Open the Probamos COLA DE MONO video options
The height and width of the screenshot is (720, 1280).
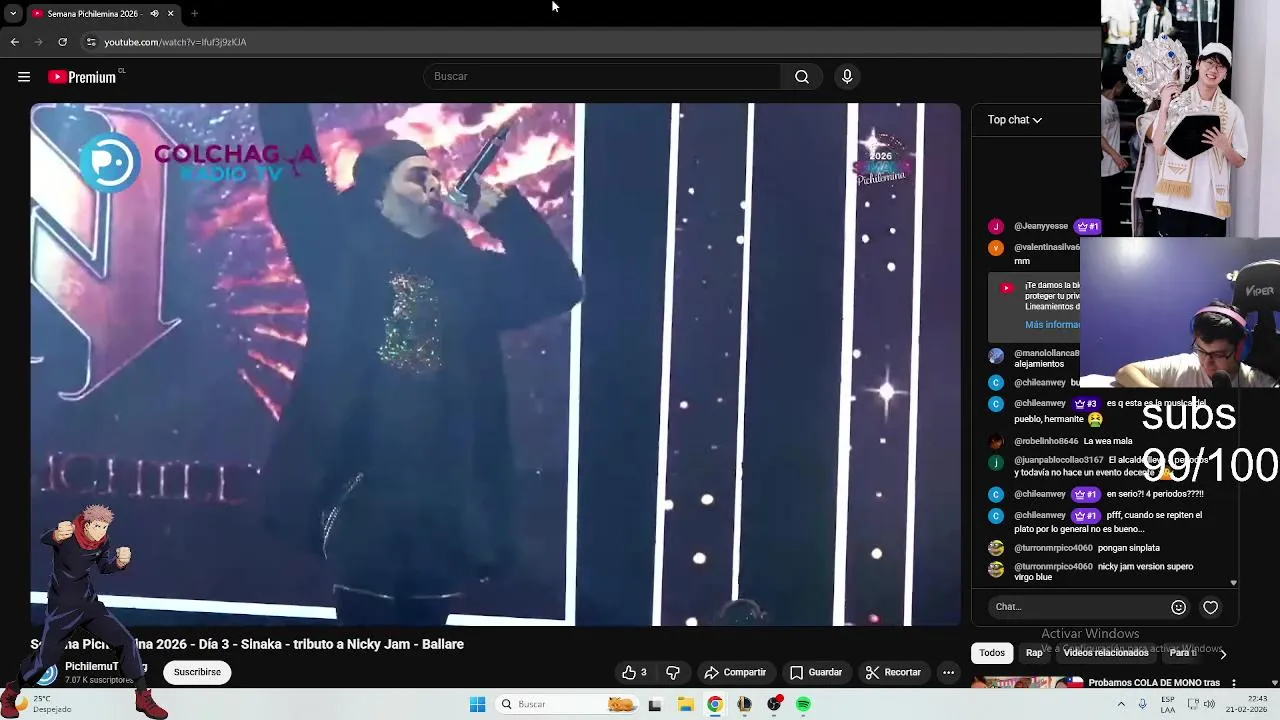1234,683
